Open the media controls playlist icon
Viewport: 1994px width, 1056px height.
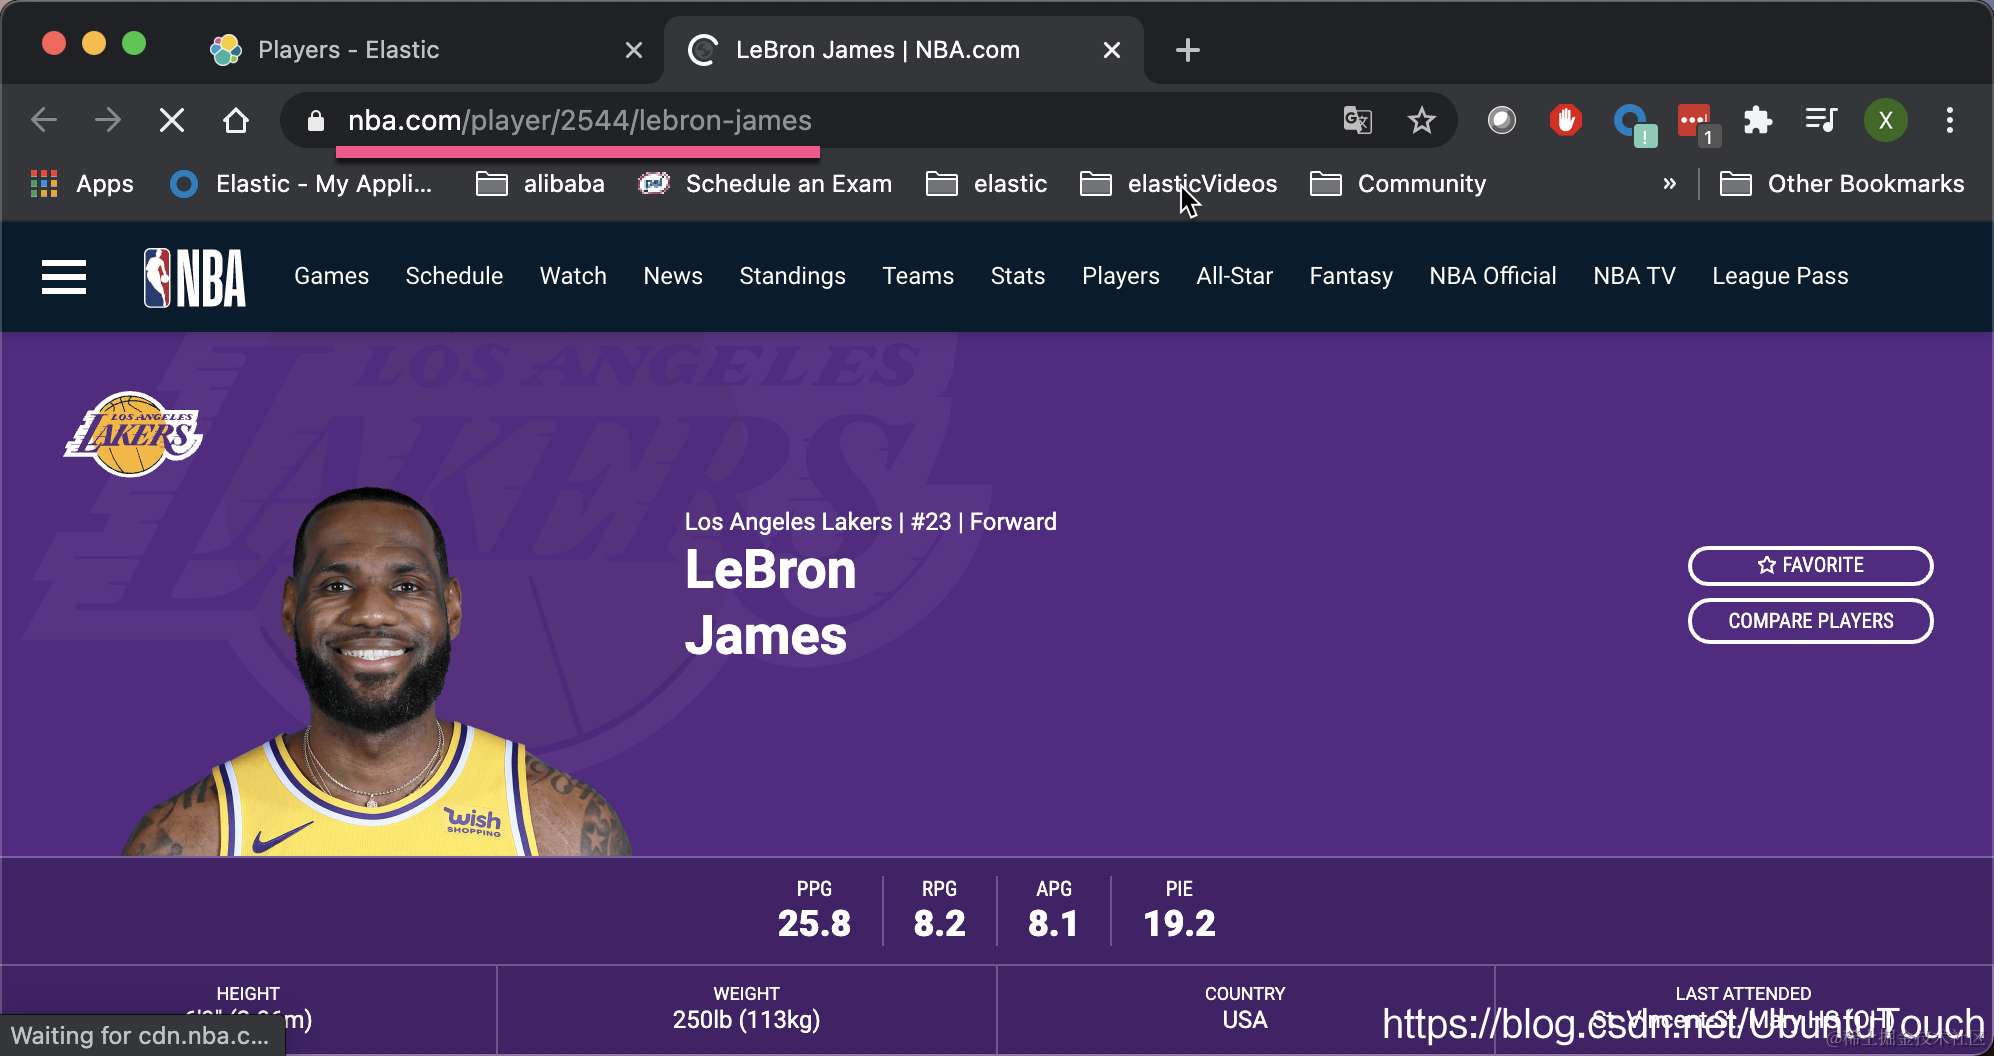[1821, 121]
